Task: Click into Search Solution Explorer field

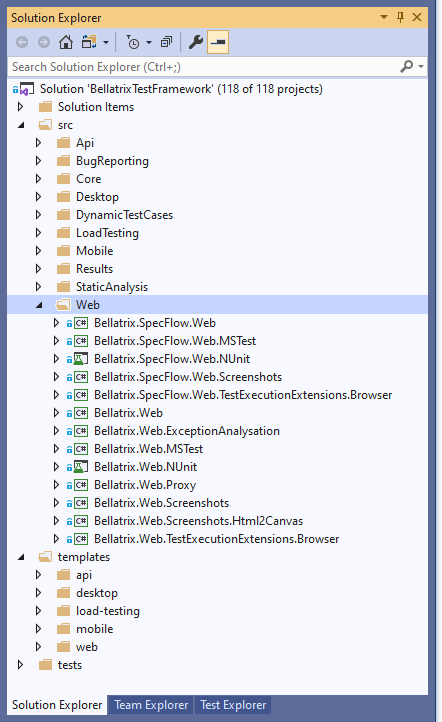Action: pyautogui.click(x=203, y=67)
